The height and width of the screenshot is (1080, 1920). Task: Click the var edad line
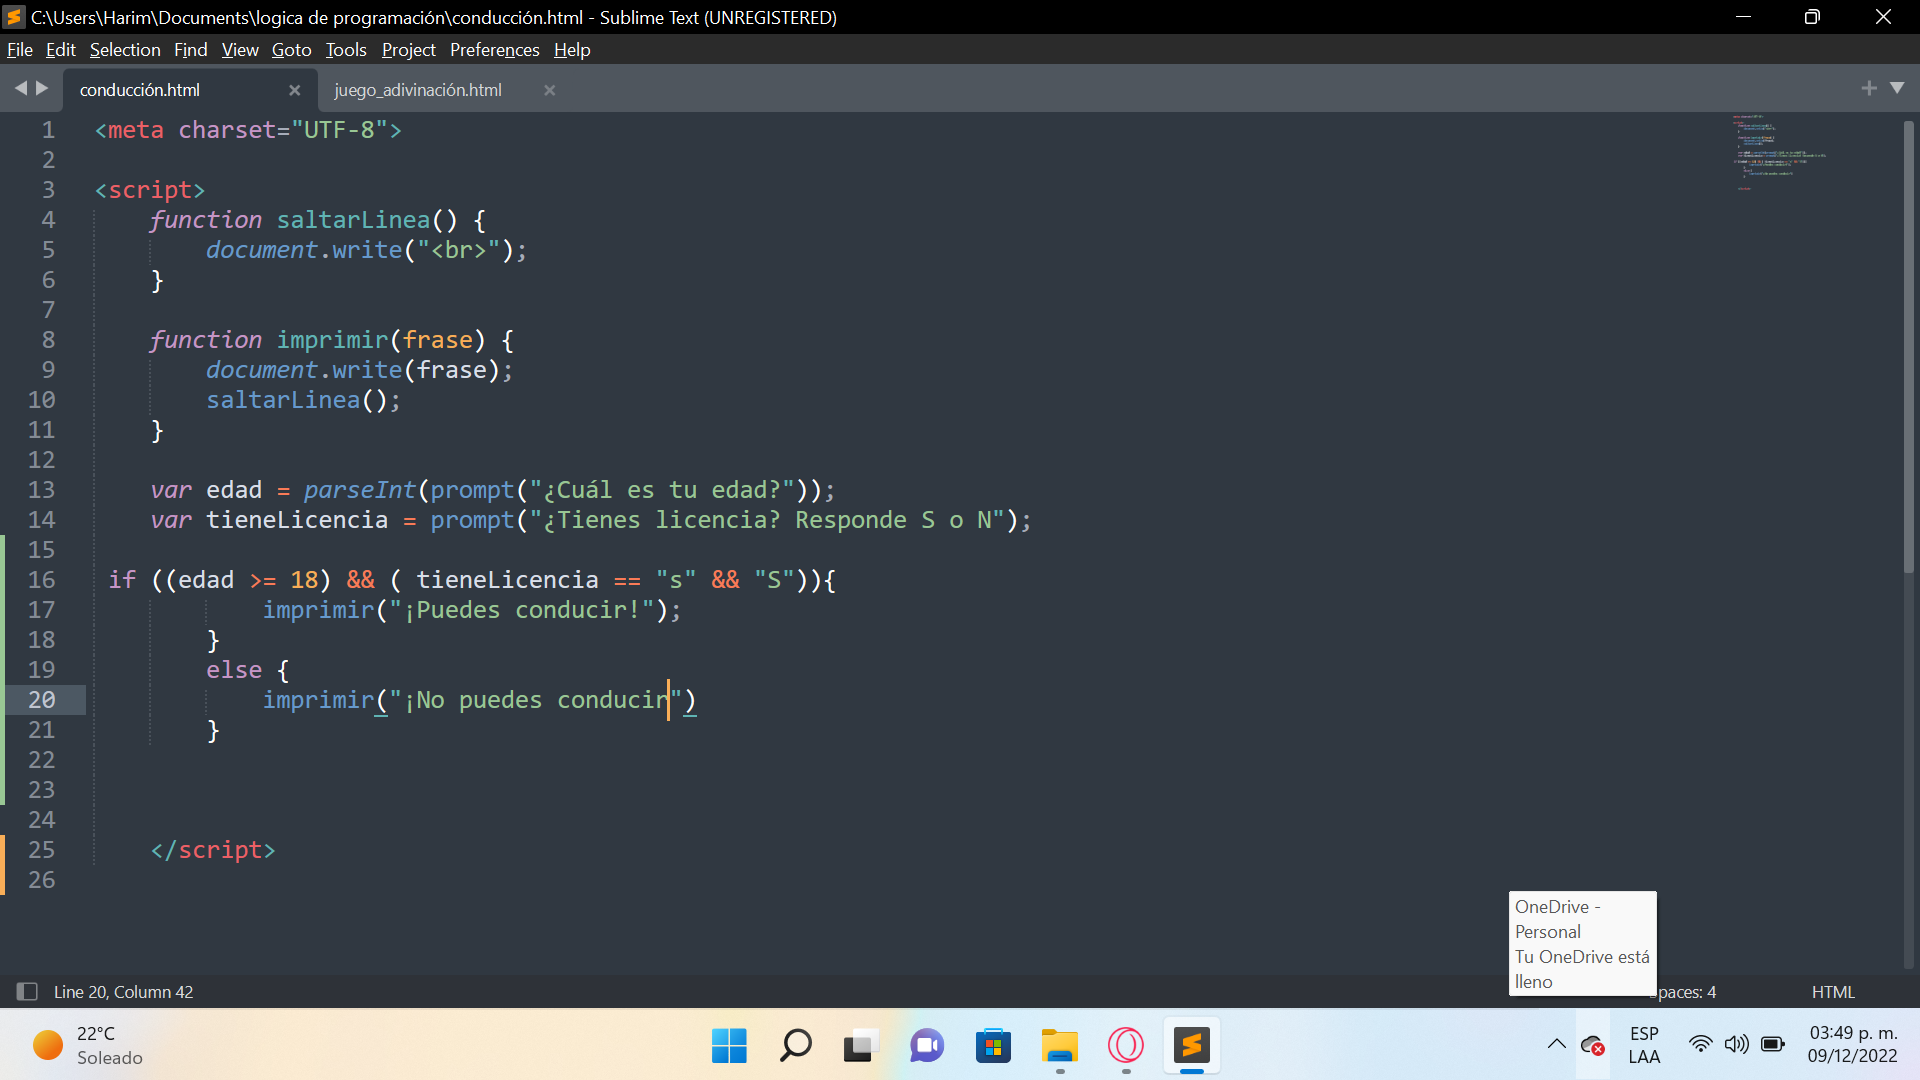point(492,490)
